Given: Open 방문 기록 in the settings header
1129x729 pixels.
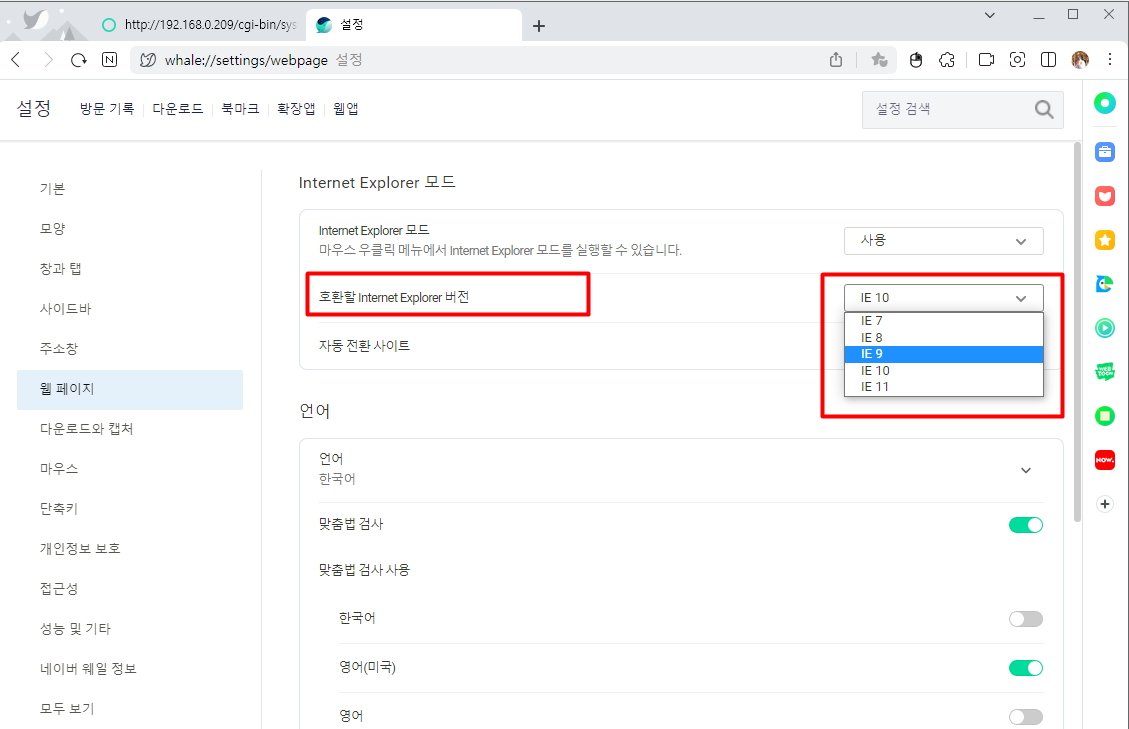Looking at the screenshot, I should click(x=107, y=109).
